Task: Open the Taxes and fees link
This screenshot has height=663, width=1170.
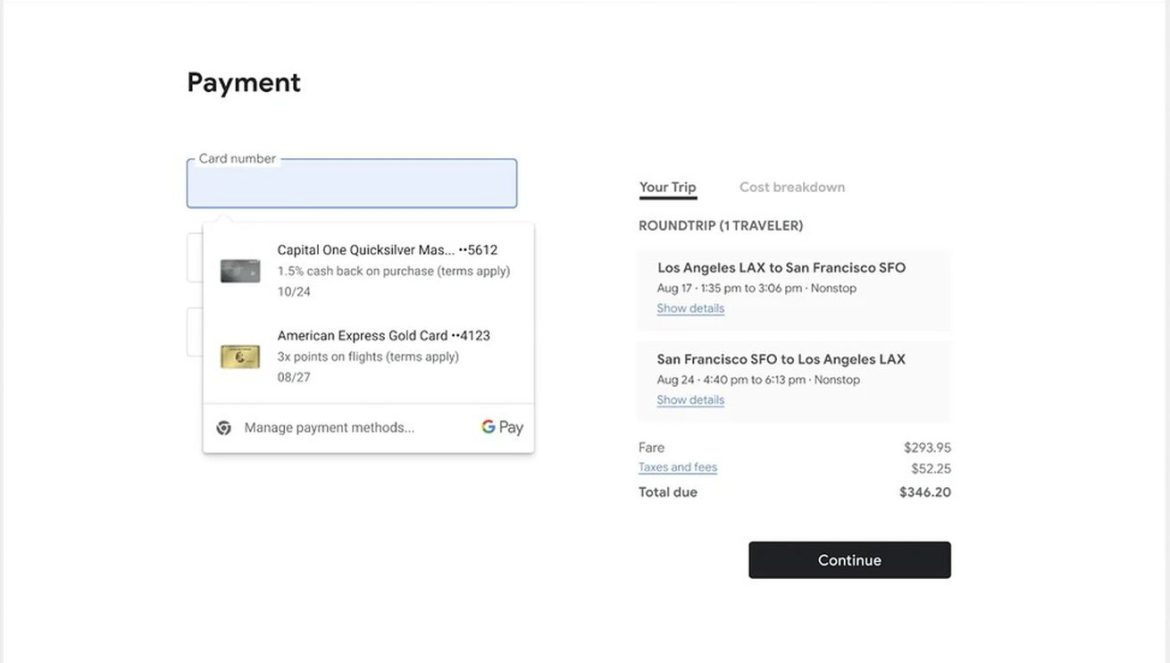Action: pos(678,467)
